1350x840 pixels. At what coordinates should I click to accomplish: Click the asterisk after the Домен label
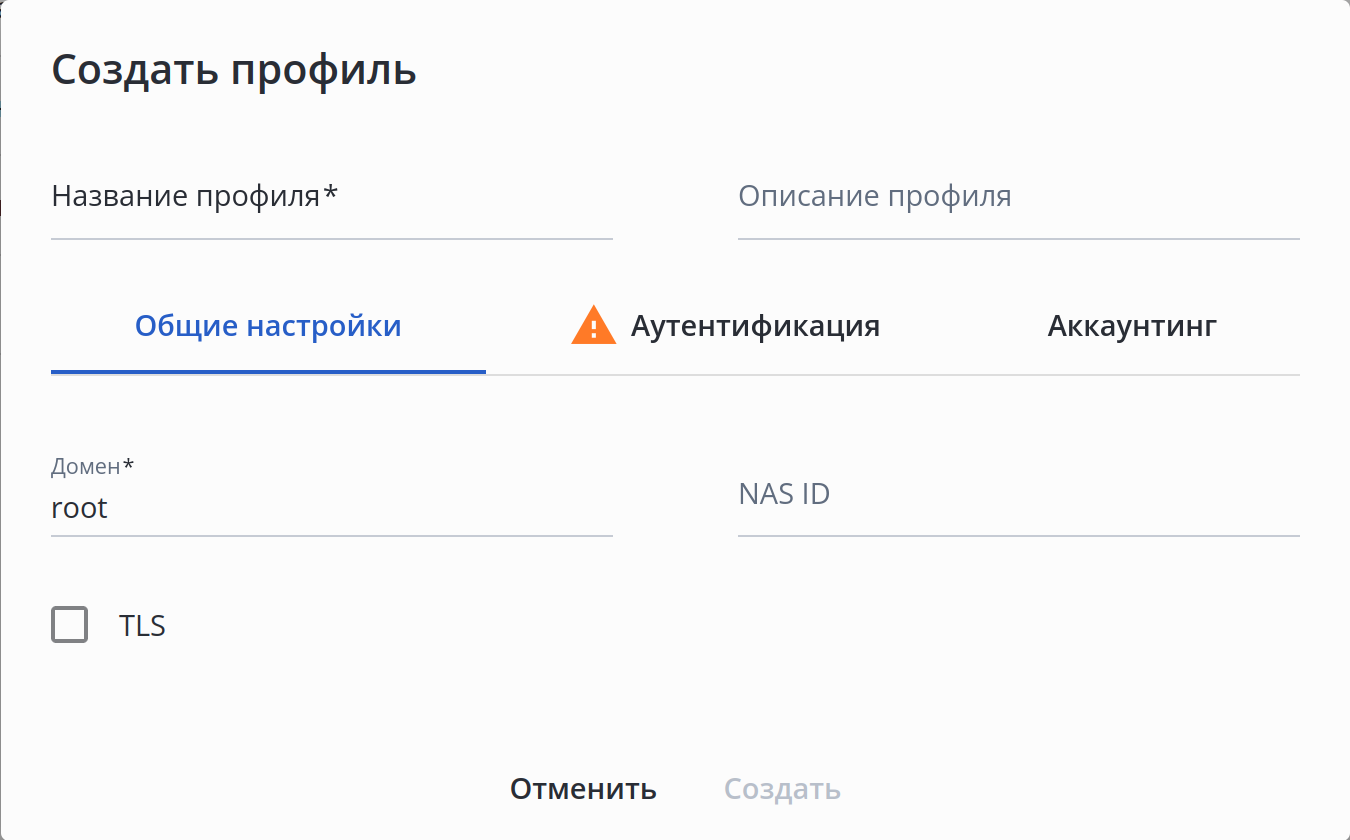point(128,465)
